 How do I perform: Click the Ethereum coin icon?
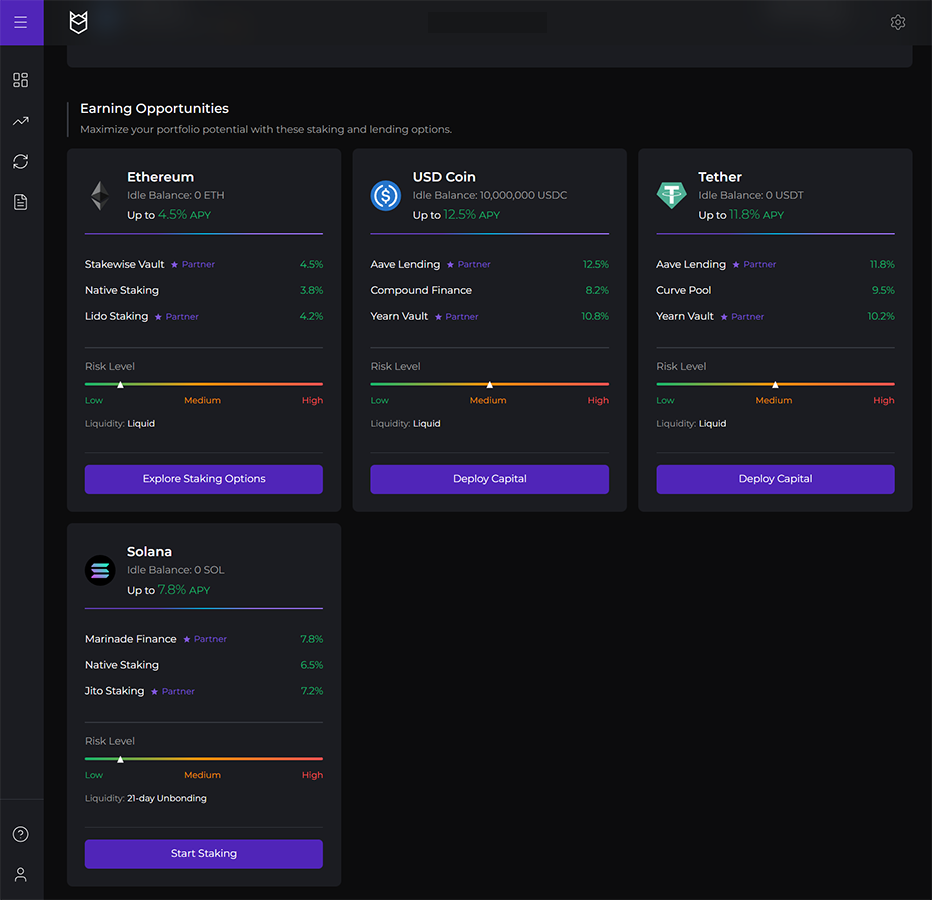(x=100, y=195)
